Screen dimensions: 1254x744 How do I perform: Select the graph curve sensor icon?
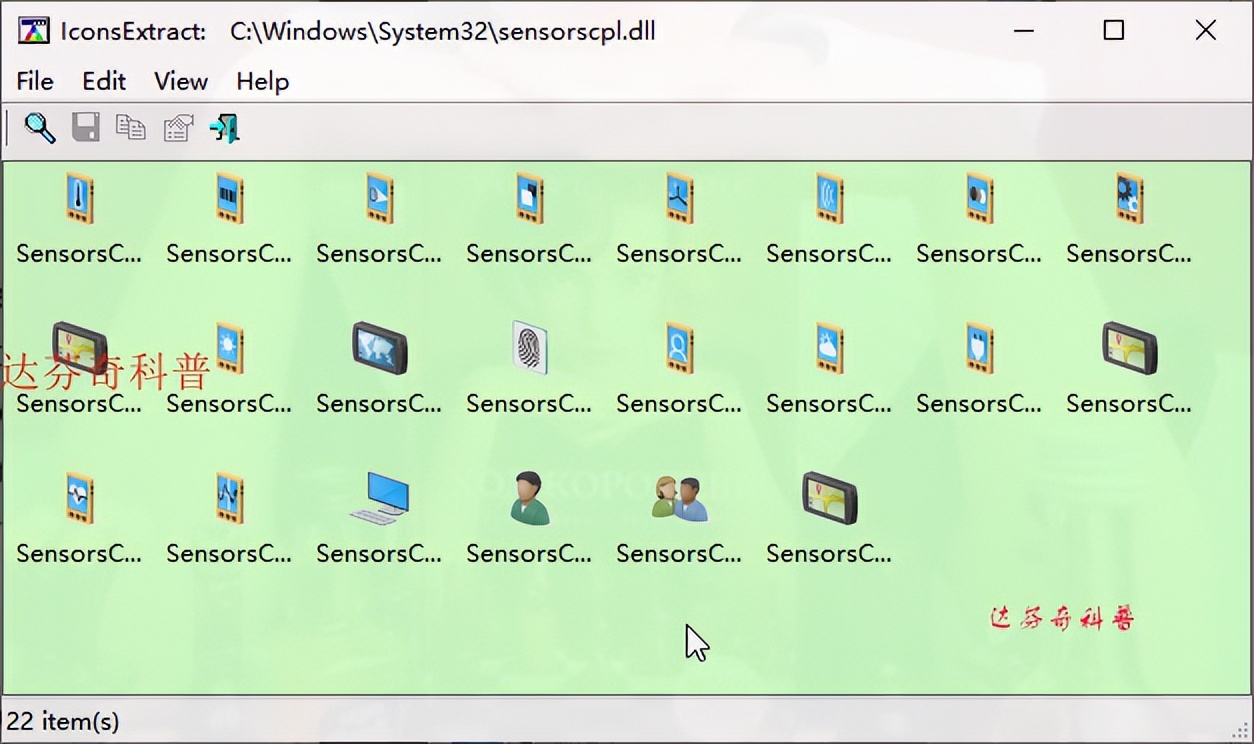pyautogui.click(x=229, y=498)
